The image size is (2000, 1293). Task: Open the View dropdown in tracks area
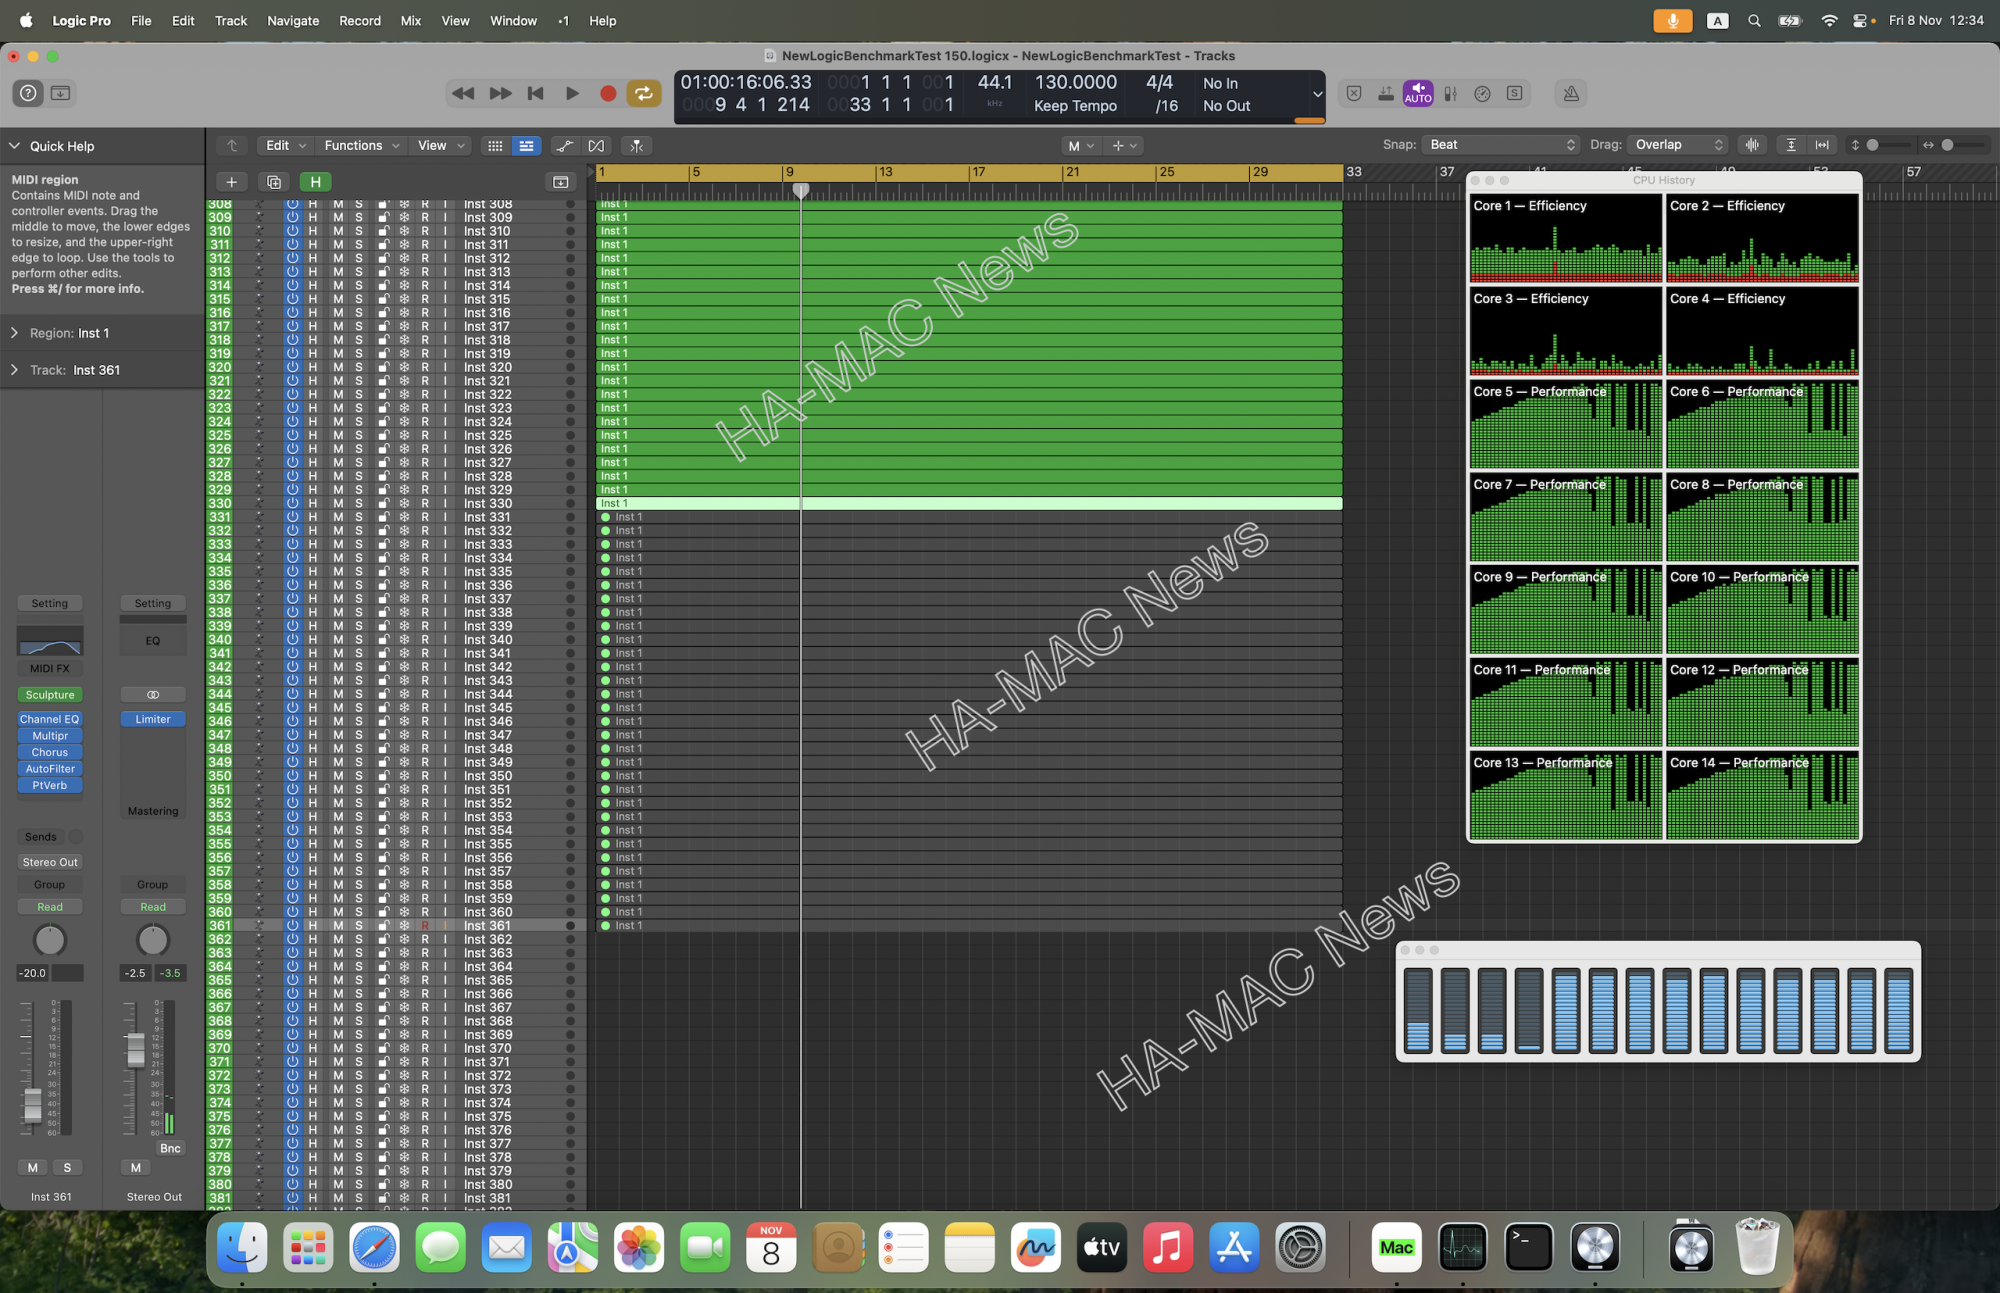[x=441, y=145]
